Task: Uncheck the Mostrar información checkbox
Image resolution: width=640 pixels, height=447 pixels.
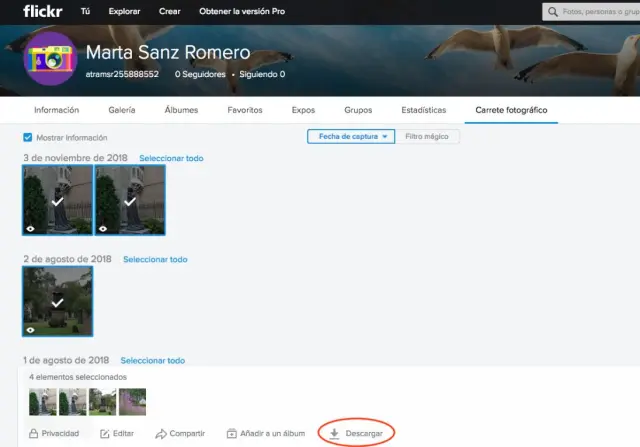Action: tap(27, 137)
